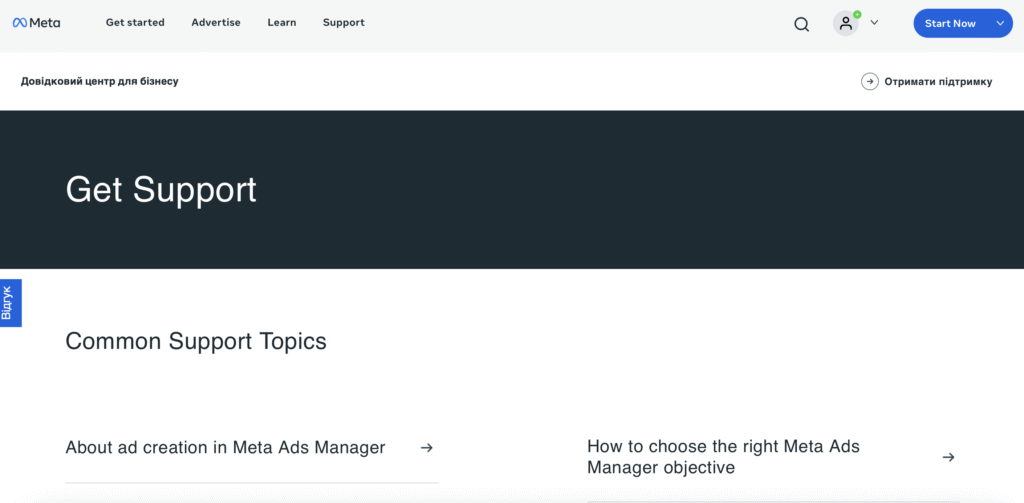Screen dimensions: 1024x503
Task: Click arrow next to About ad creation
Action: point(427,448)
